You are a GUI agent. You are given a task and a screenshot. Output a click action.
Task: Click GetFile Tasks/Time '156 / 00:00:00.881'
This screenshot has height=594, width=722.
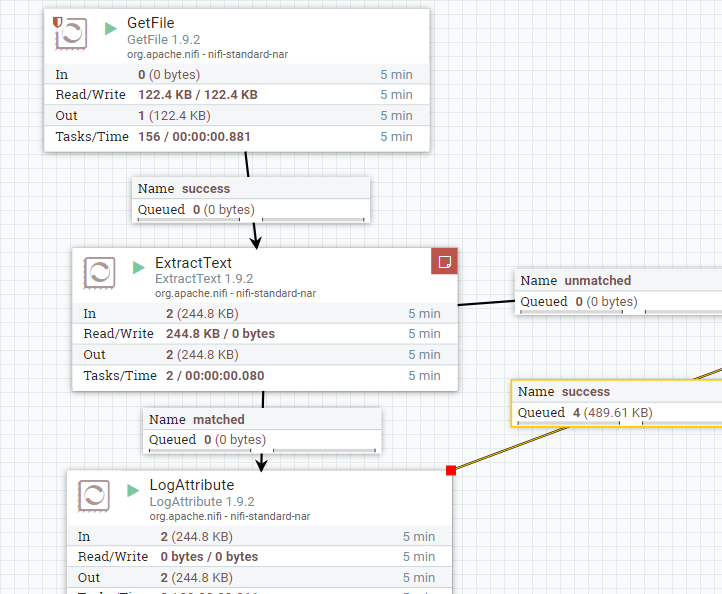(x=194, y=137)
